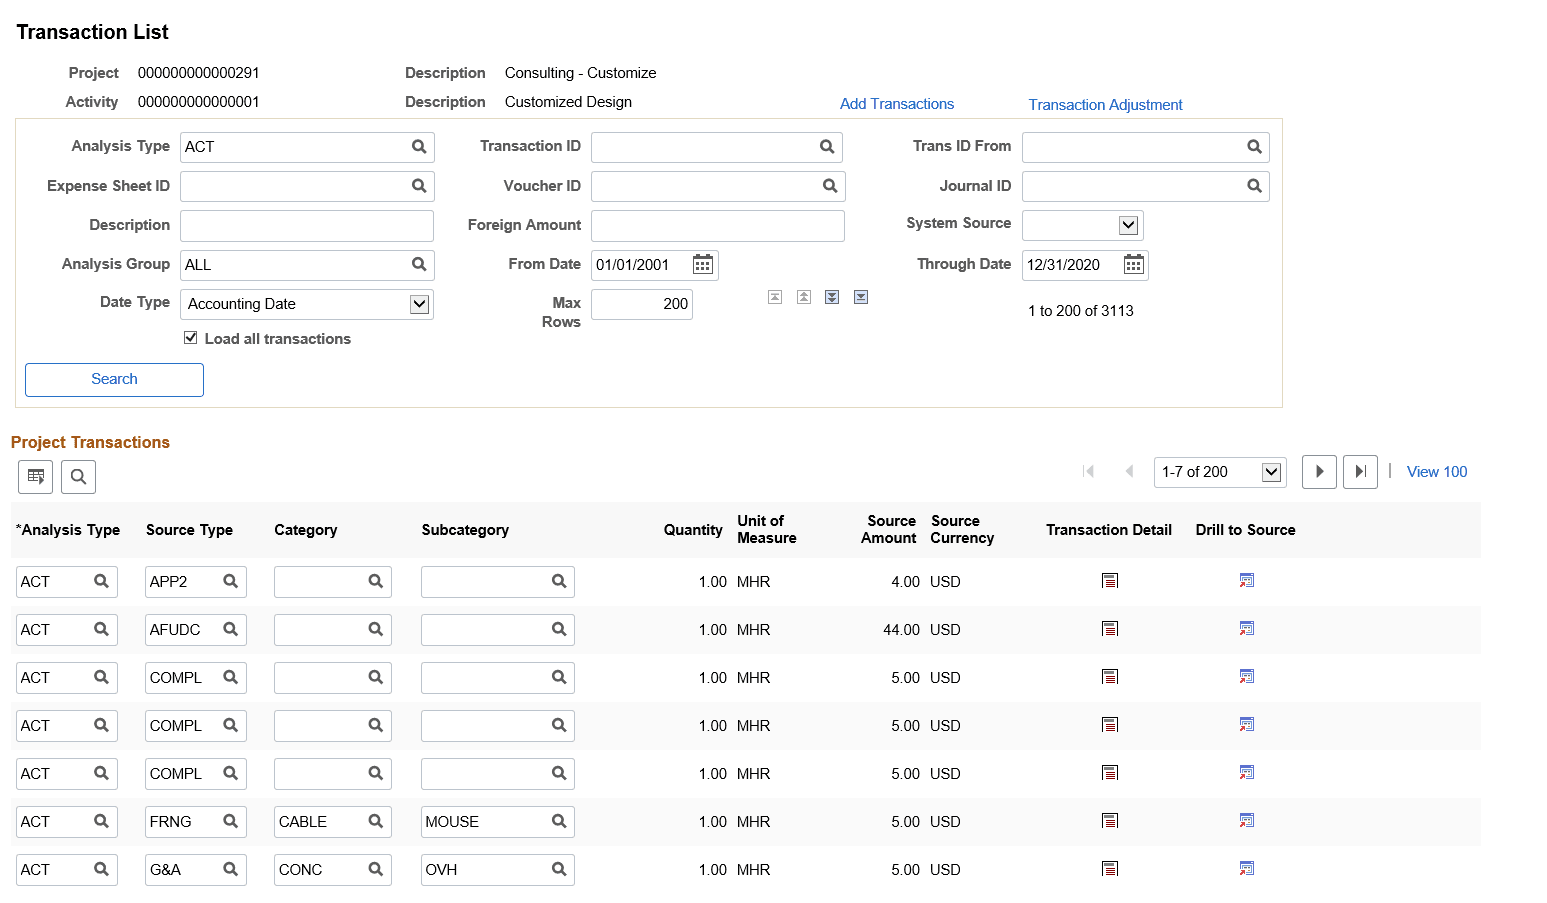Viewport: 1547px width, 903px height.
Task: Click the jump-to-bottom navigation icon
Action: coord(861,297)
